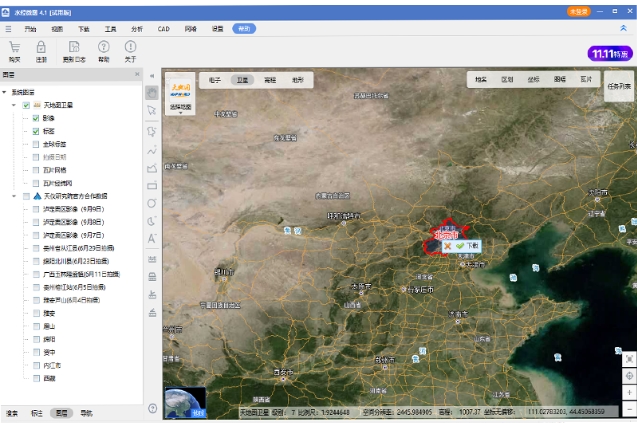Click the distance measuring ruler icon

click(152, 259)
